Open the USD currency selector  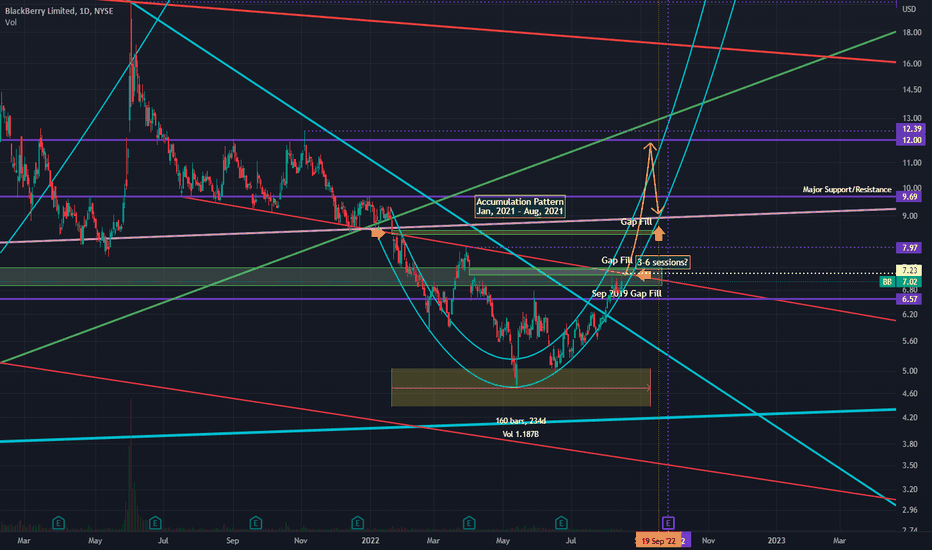[x=909, y=9]
